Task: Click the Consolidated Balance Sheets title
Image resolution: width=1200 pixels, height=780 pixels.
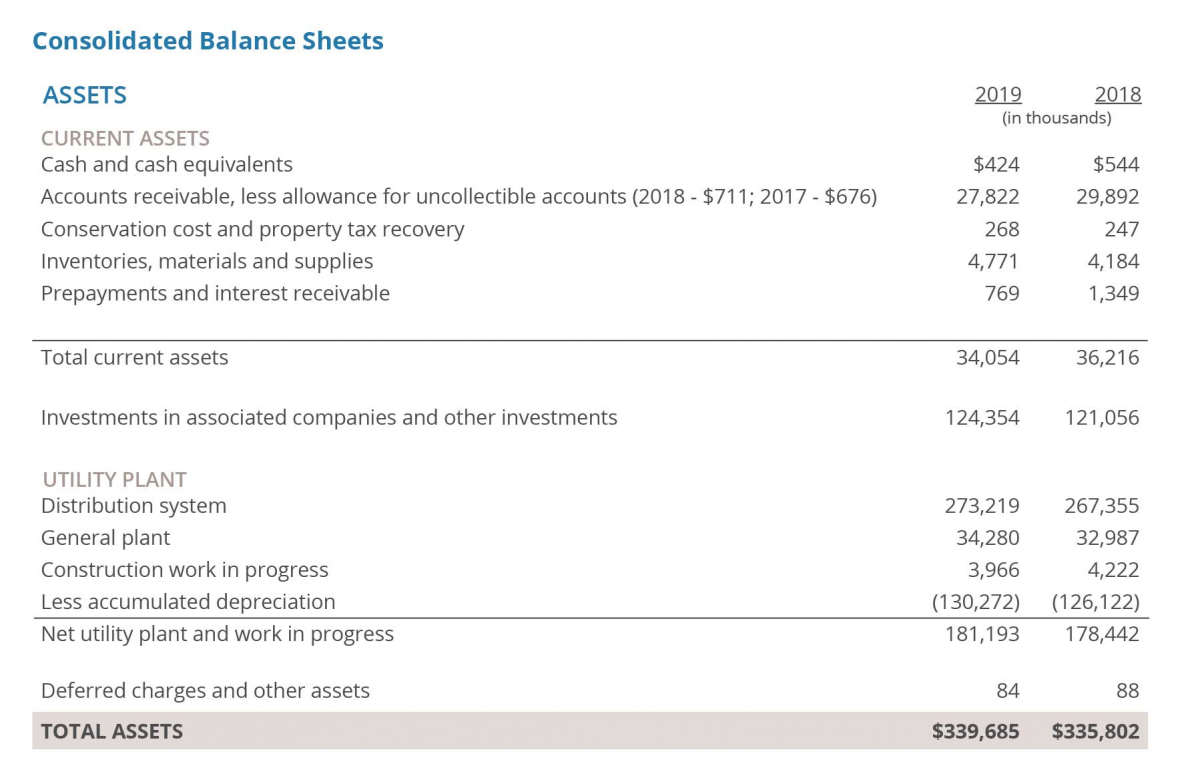Action: (208, 41)
